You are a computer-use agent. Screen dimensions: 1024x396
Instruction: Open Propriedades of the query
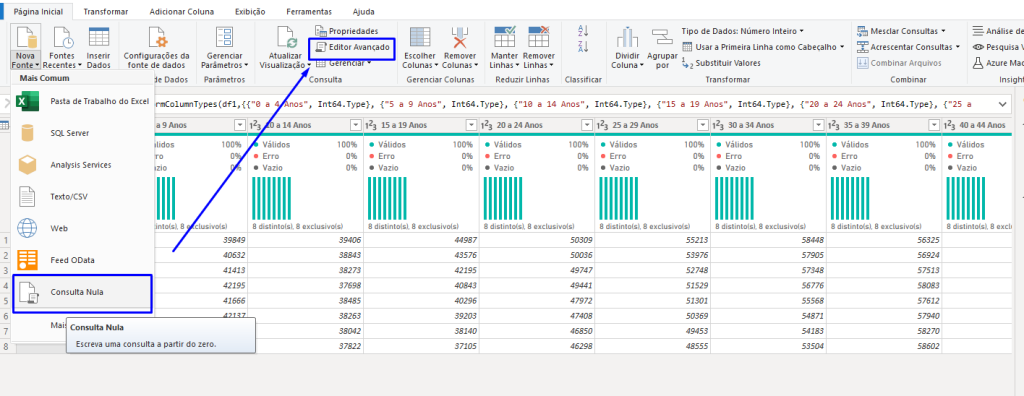(x=347, y=31)
